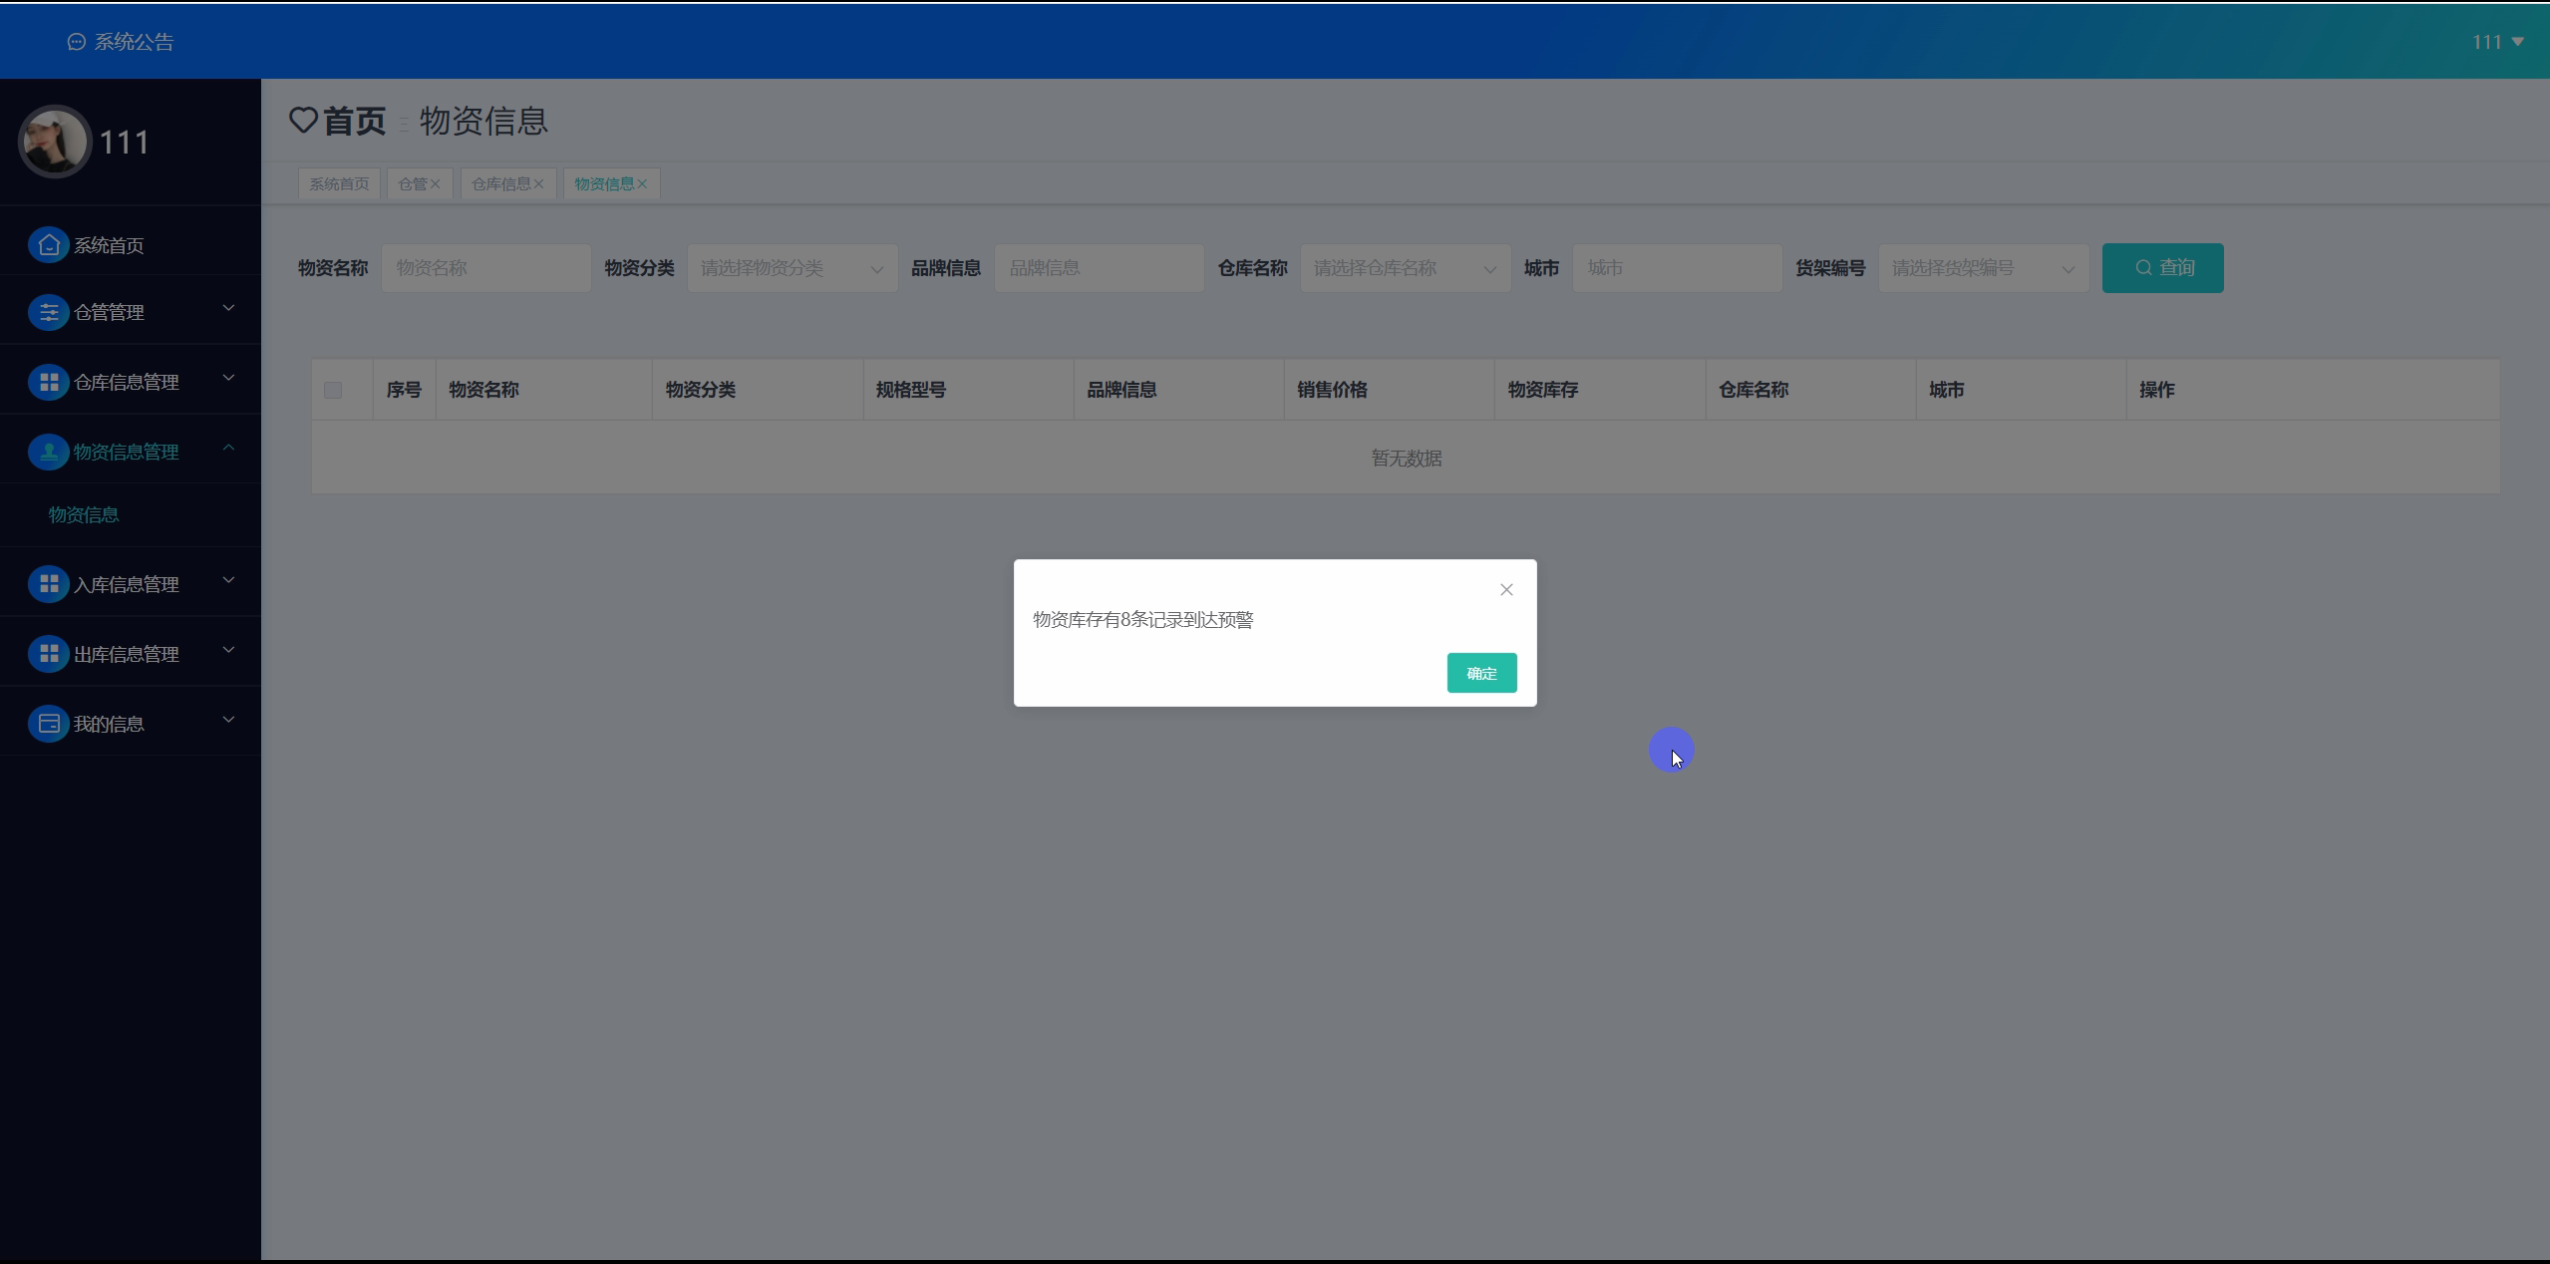Open the 仓库名称 dropdown
The image size is (2550, 1264).
[1404, 268]
